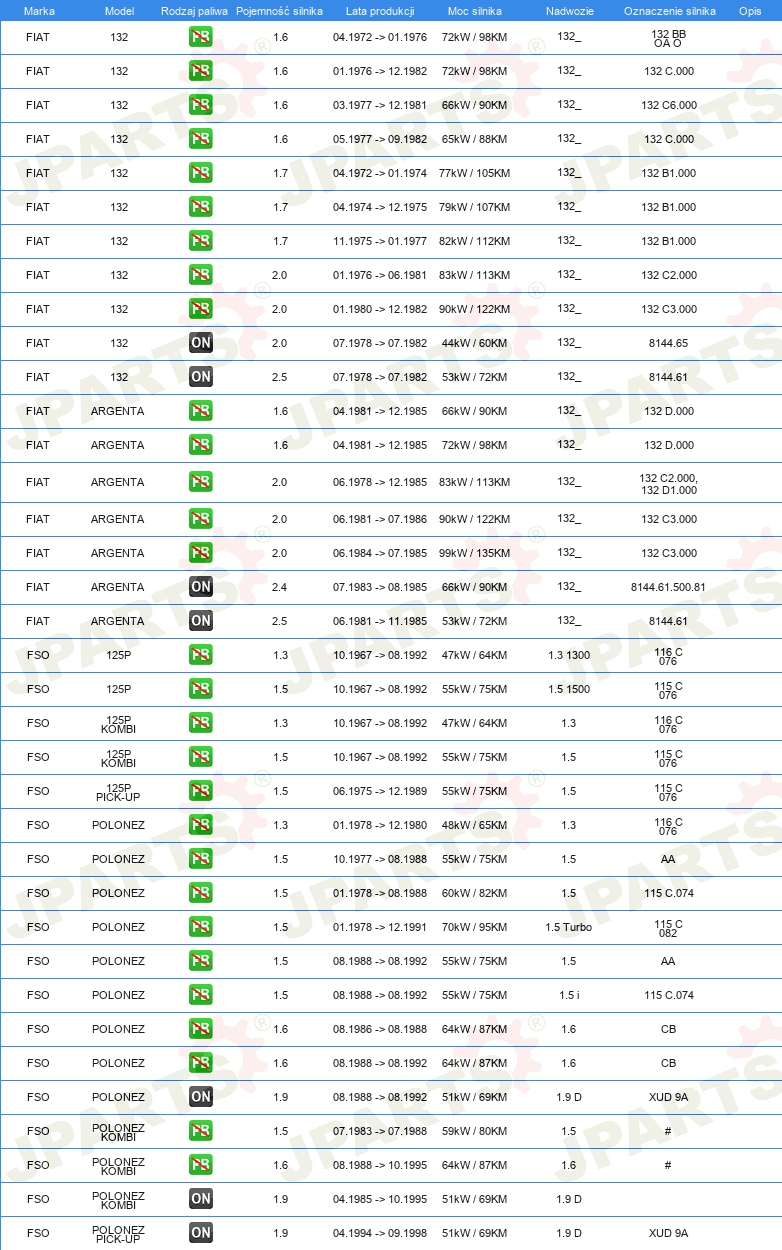Select the 10.1977 -> 08.1988 production date cell
The width and height of the screenshot is (782, 1250).
(380, 859)
